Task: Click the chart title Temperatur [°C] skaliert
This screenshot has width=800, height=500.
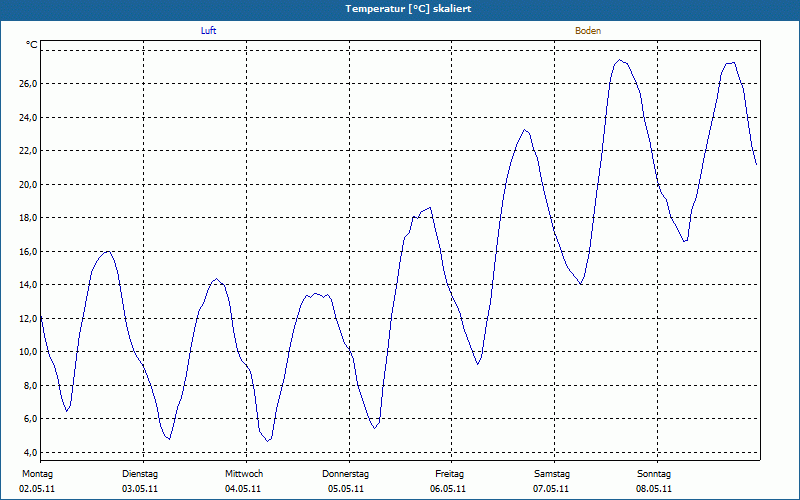Action: coord(408,9)
